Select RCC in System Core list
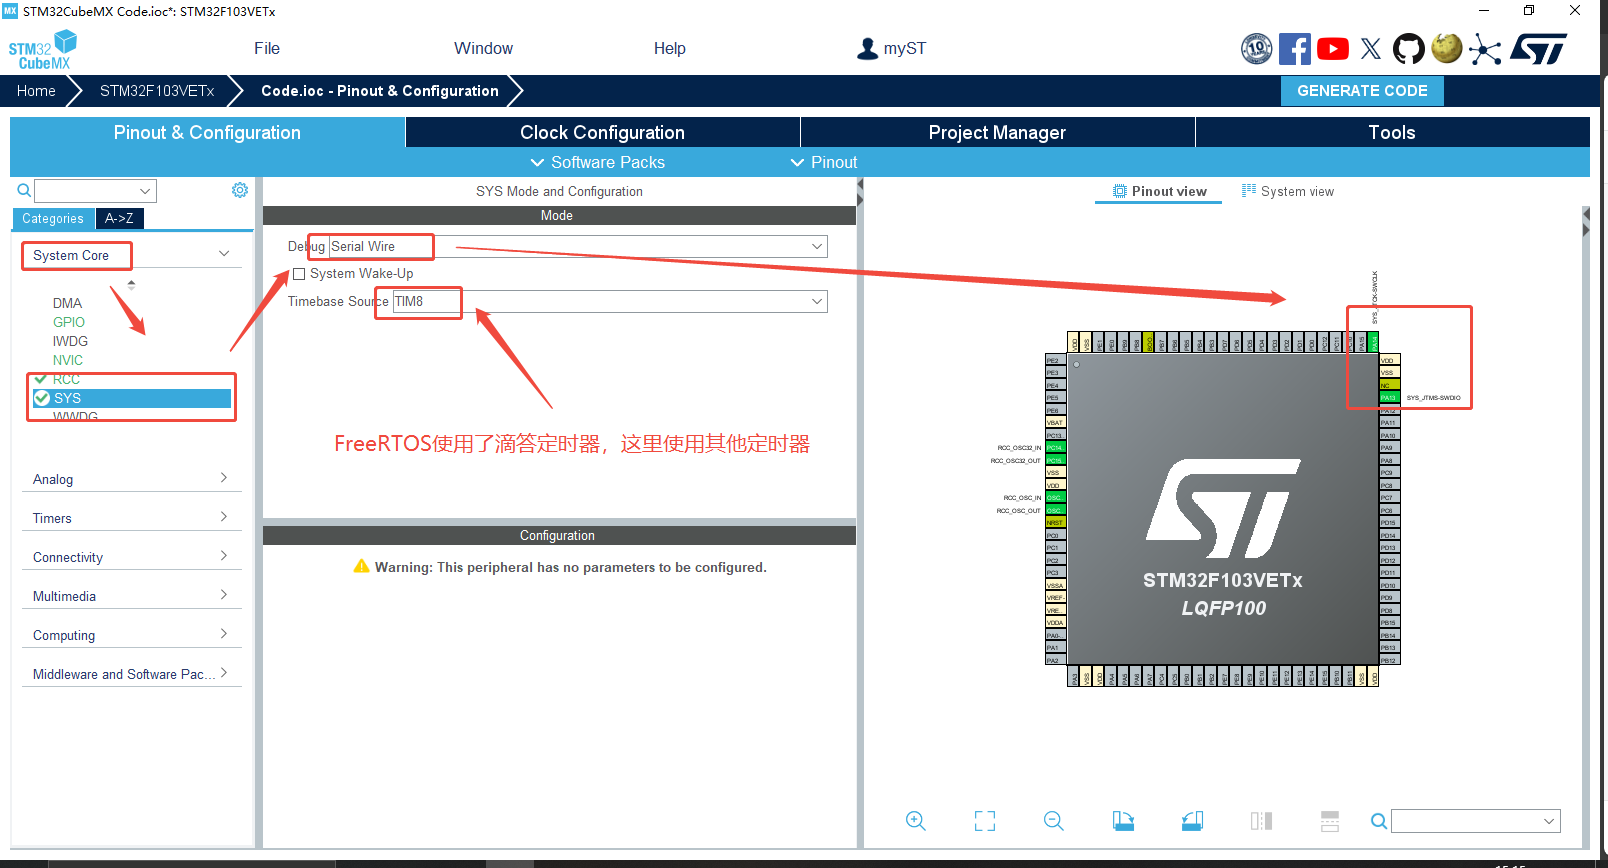This screenshot has height=868, width=1608. (x=66, y=379)
